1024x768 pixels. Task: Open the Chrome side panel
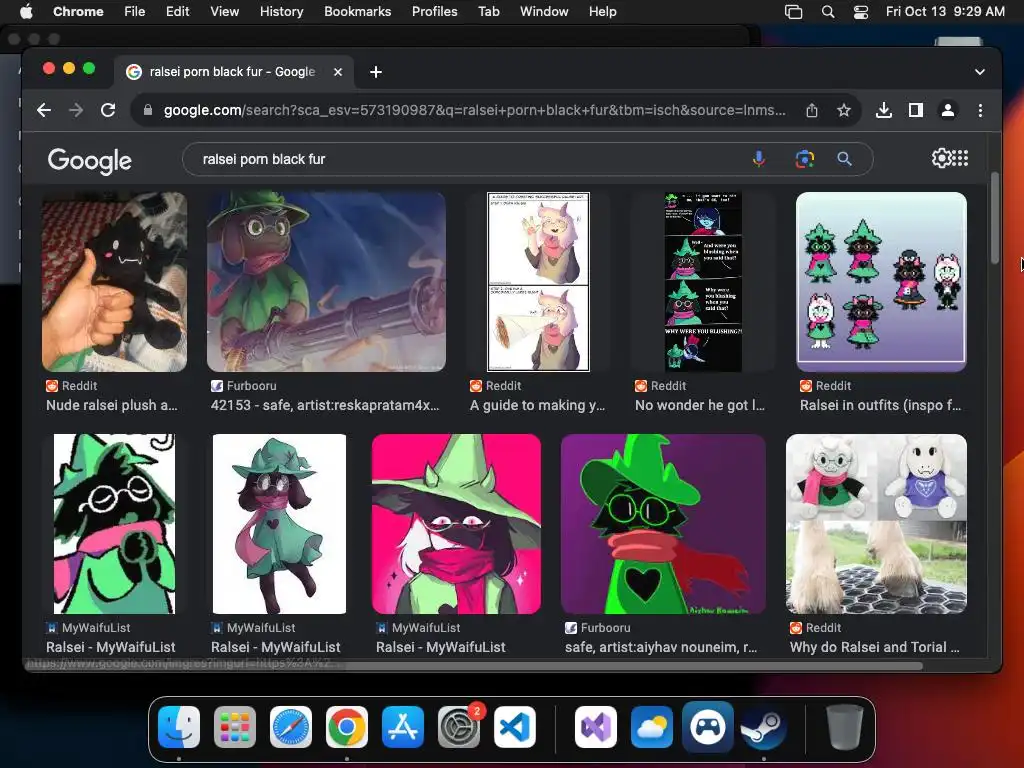tap(916, 110)
